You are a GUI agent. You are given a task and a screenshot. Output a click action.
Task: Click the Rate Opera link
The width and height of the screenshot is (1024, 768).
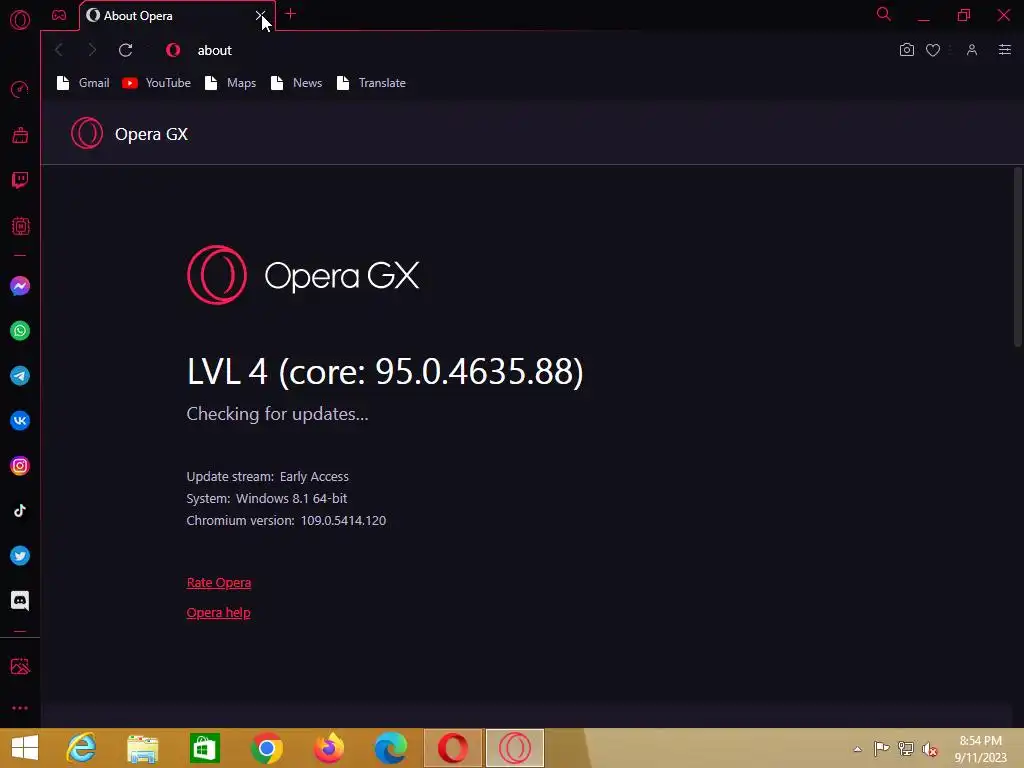pyautogui.click(x=219, y=583)
